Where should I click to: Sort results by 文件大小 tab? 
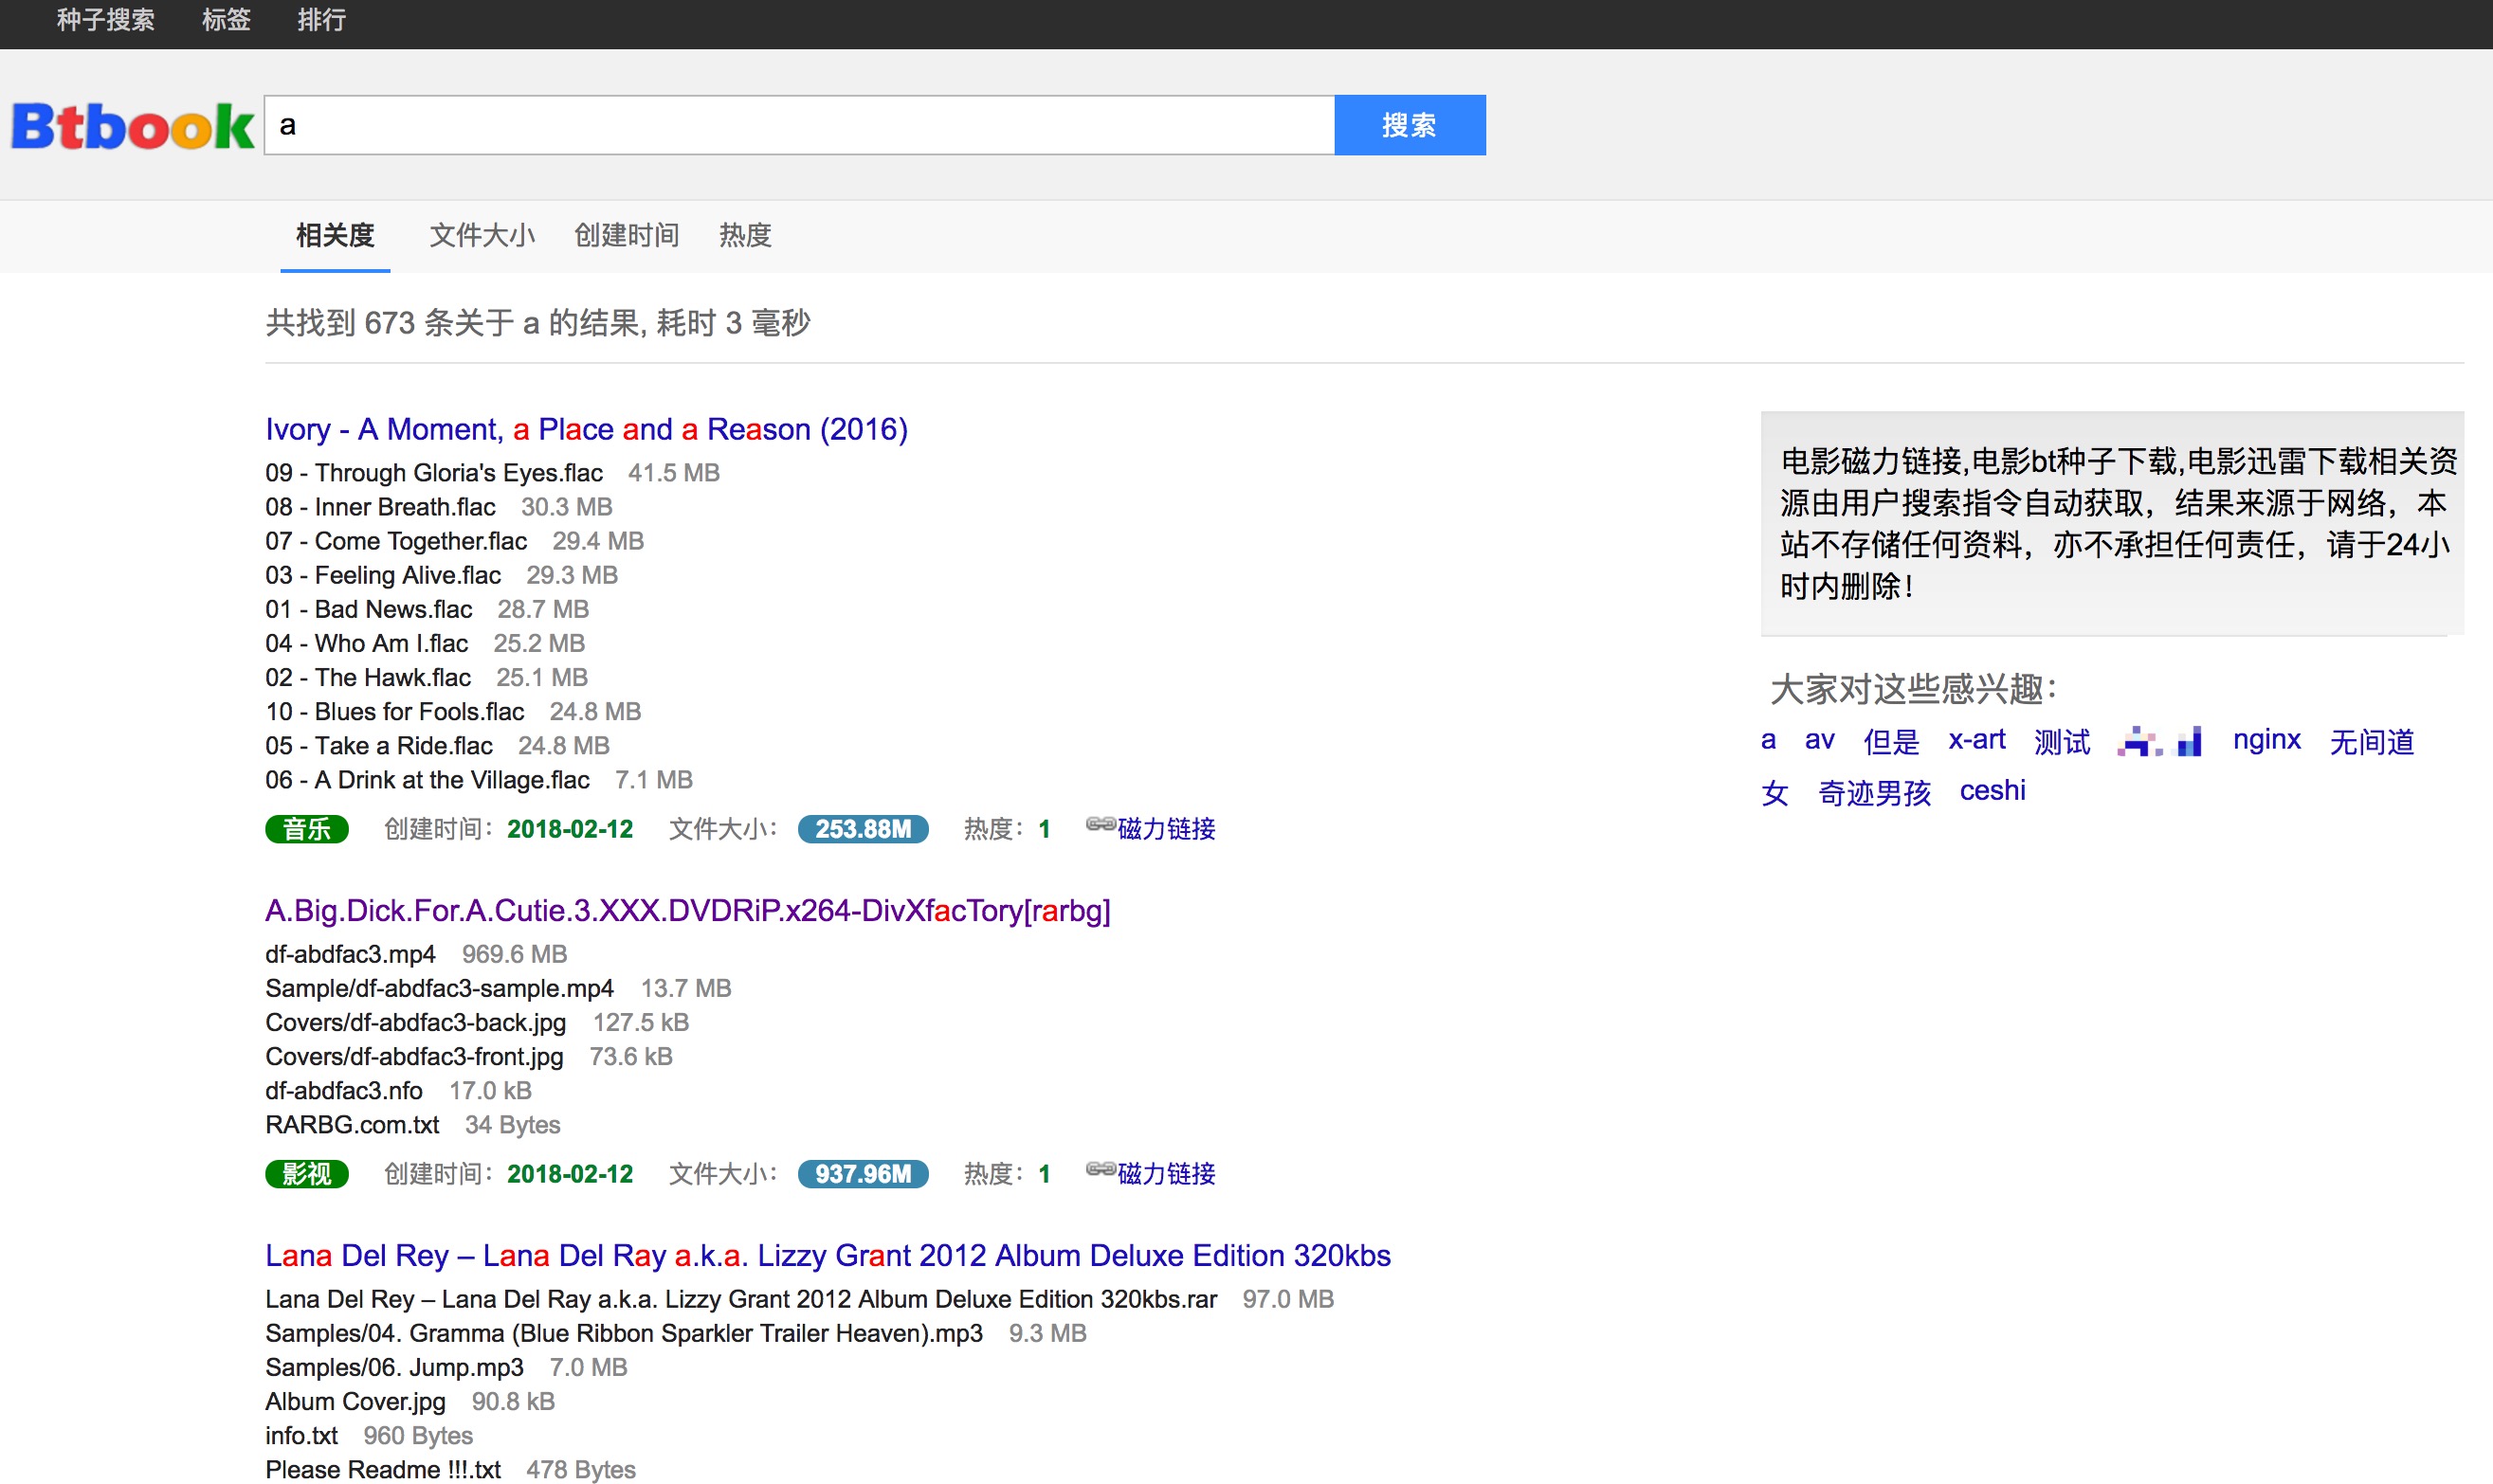482,236
